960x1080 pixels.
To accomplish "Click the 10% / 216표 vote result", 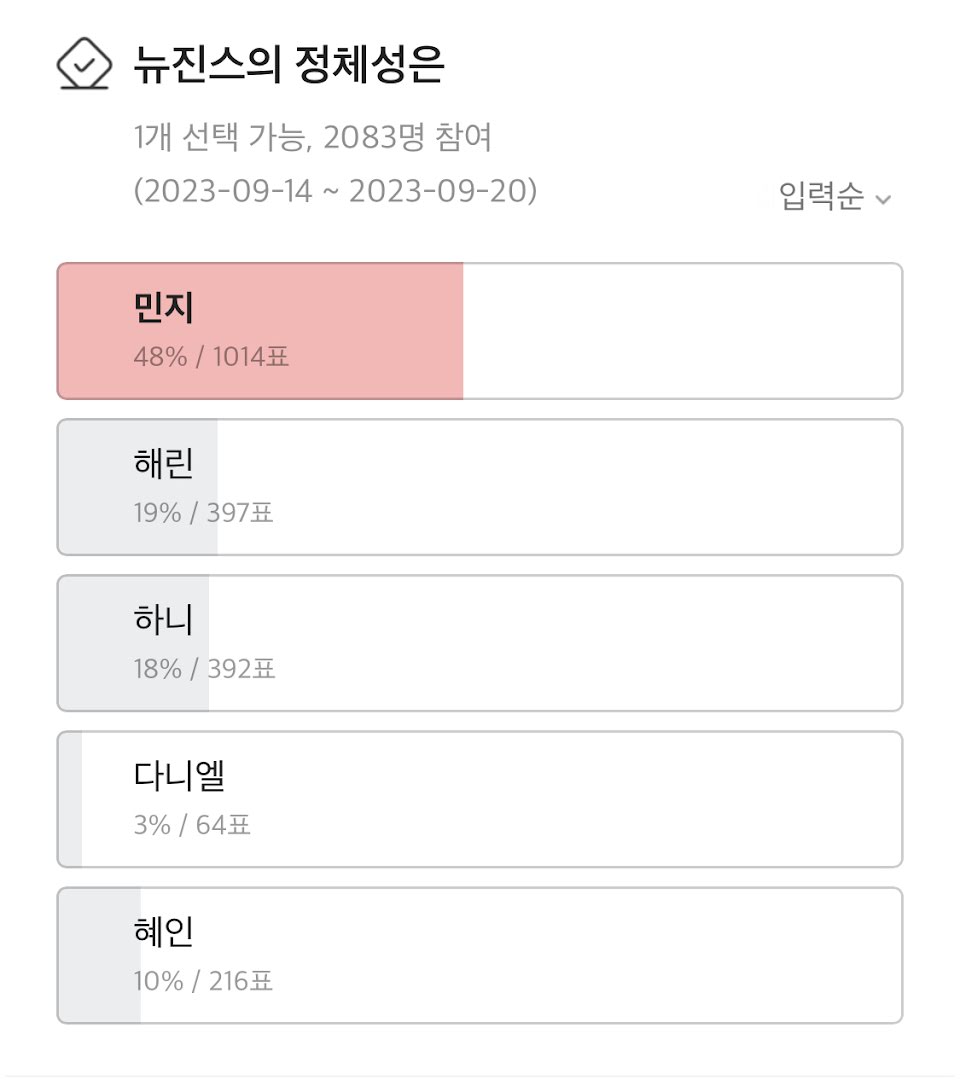I will tap(203, 981).
